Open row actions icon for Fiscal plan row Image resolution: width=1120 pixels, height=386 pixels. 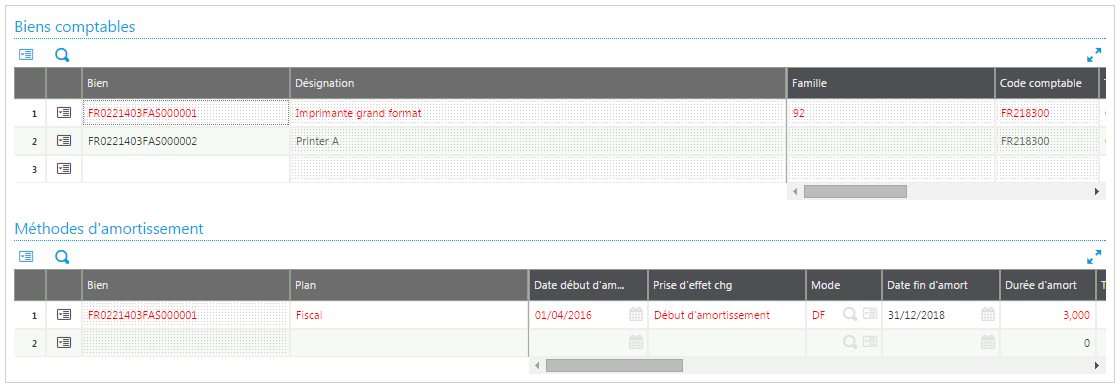coord(64,315)
